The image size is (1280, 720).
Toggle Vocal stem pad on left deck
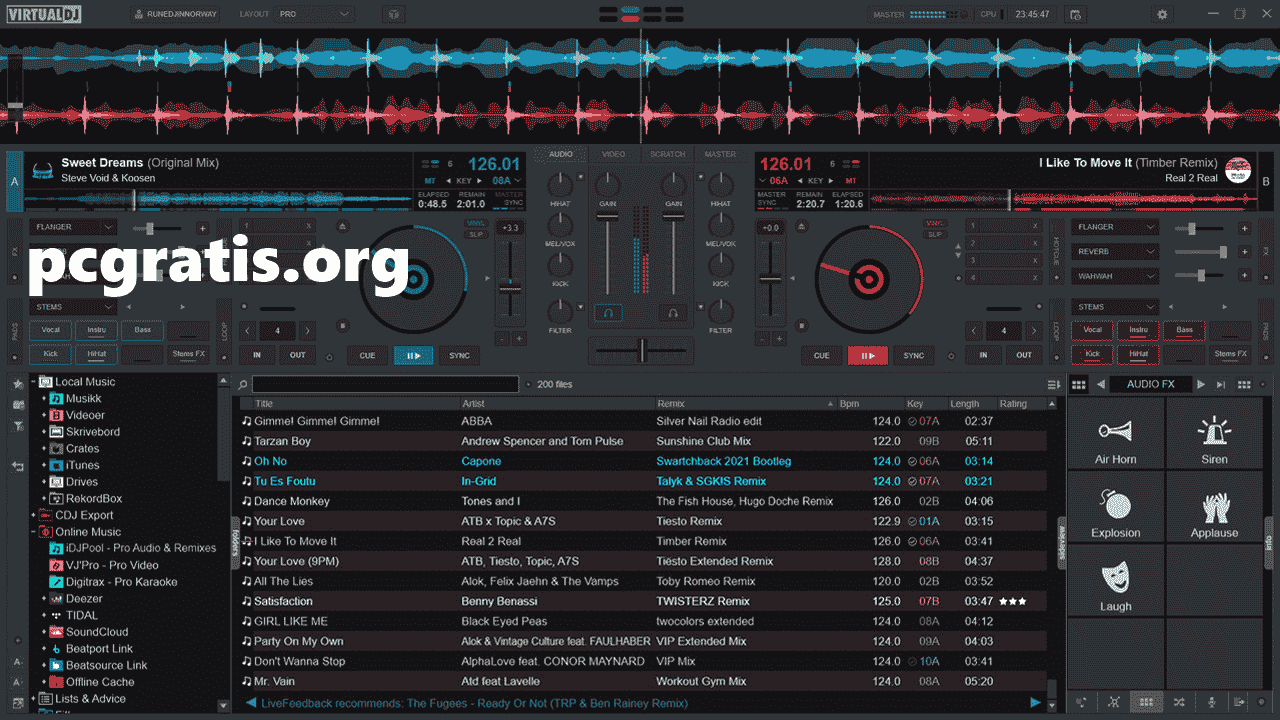(x=50, y=330)
